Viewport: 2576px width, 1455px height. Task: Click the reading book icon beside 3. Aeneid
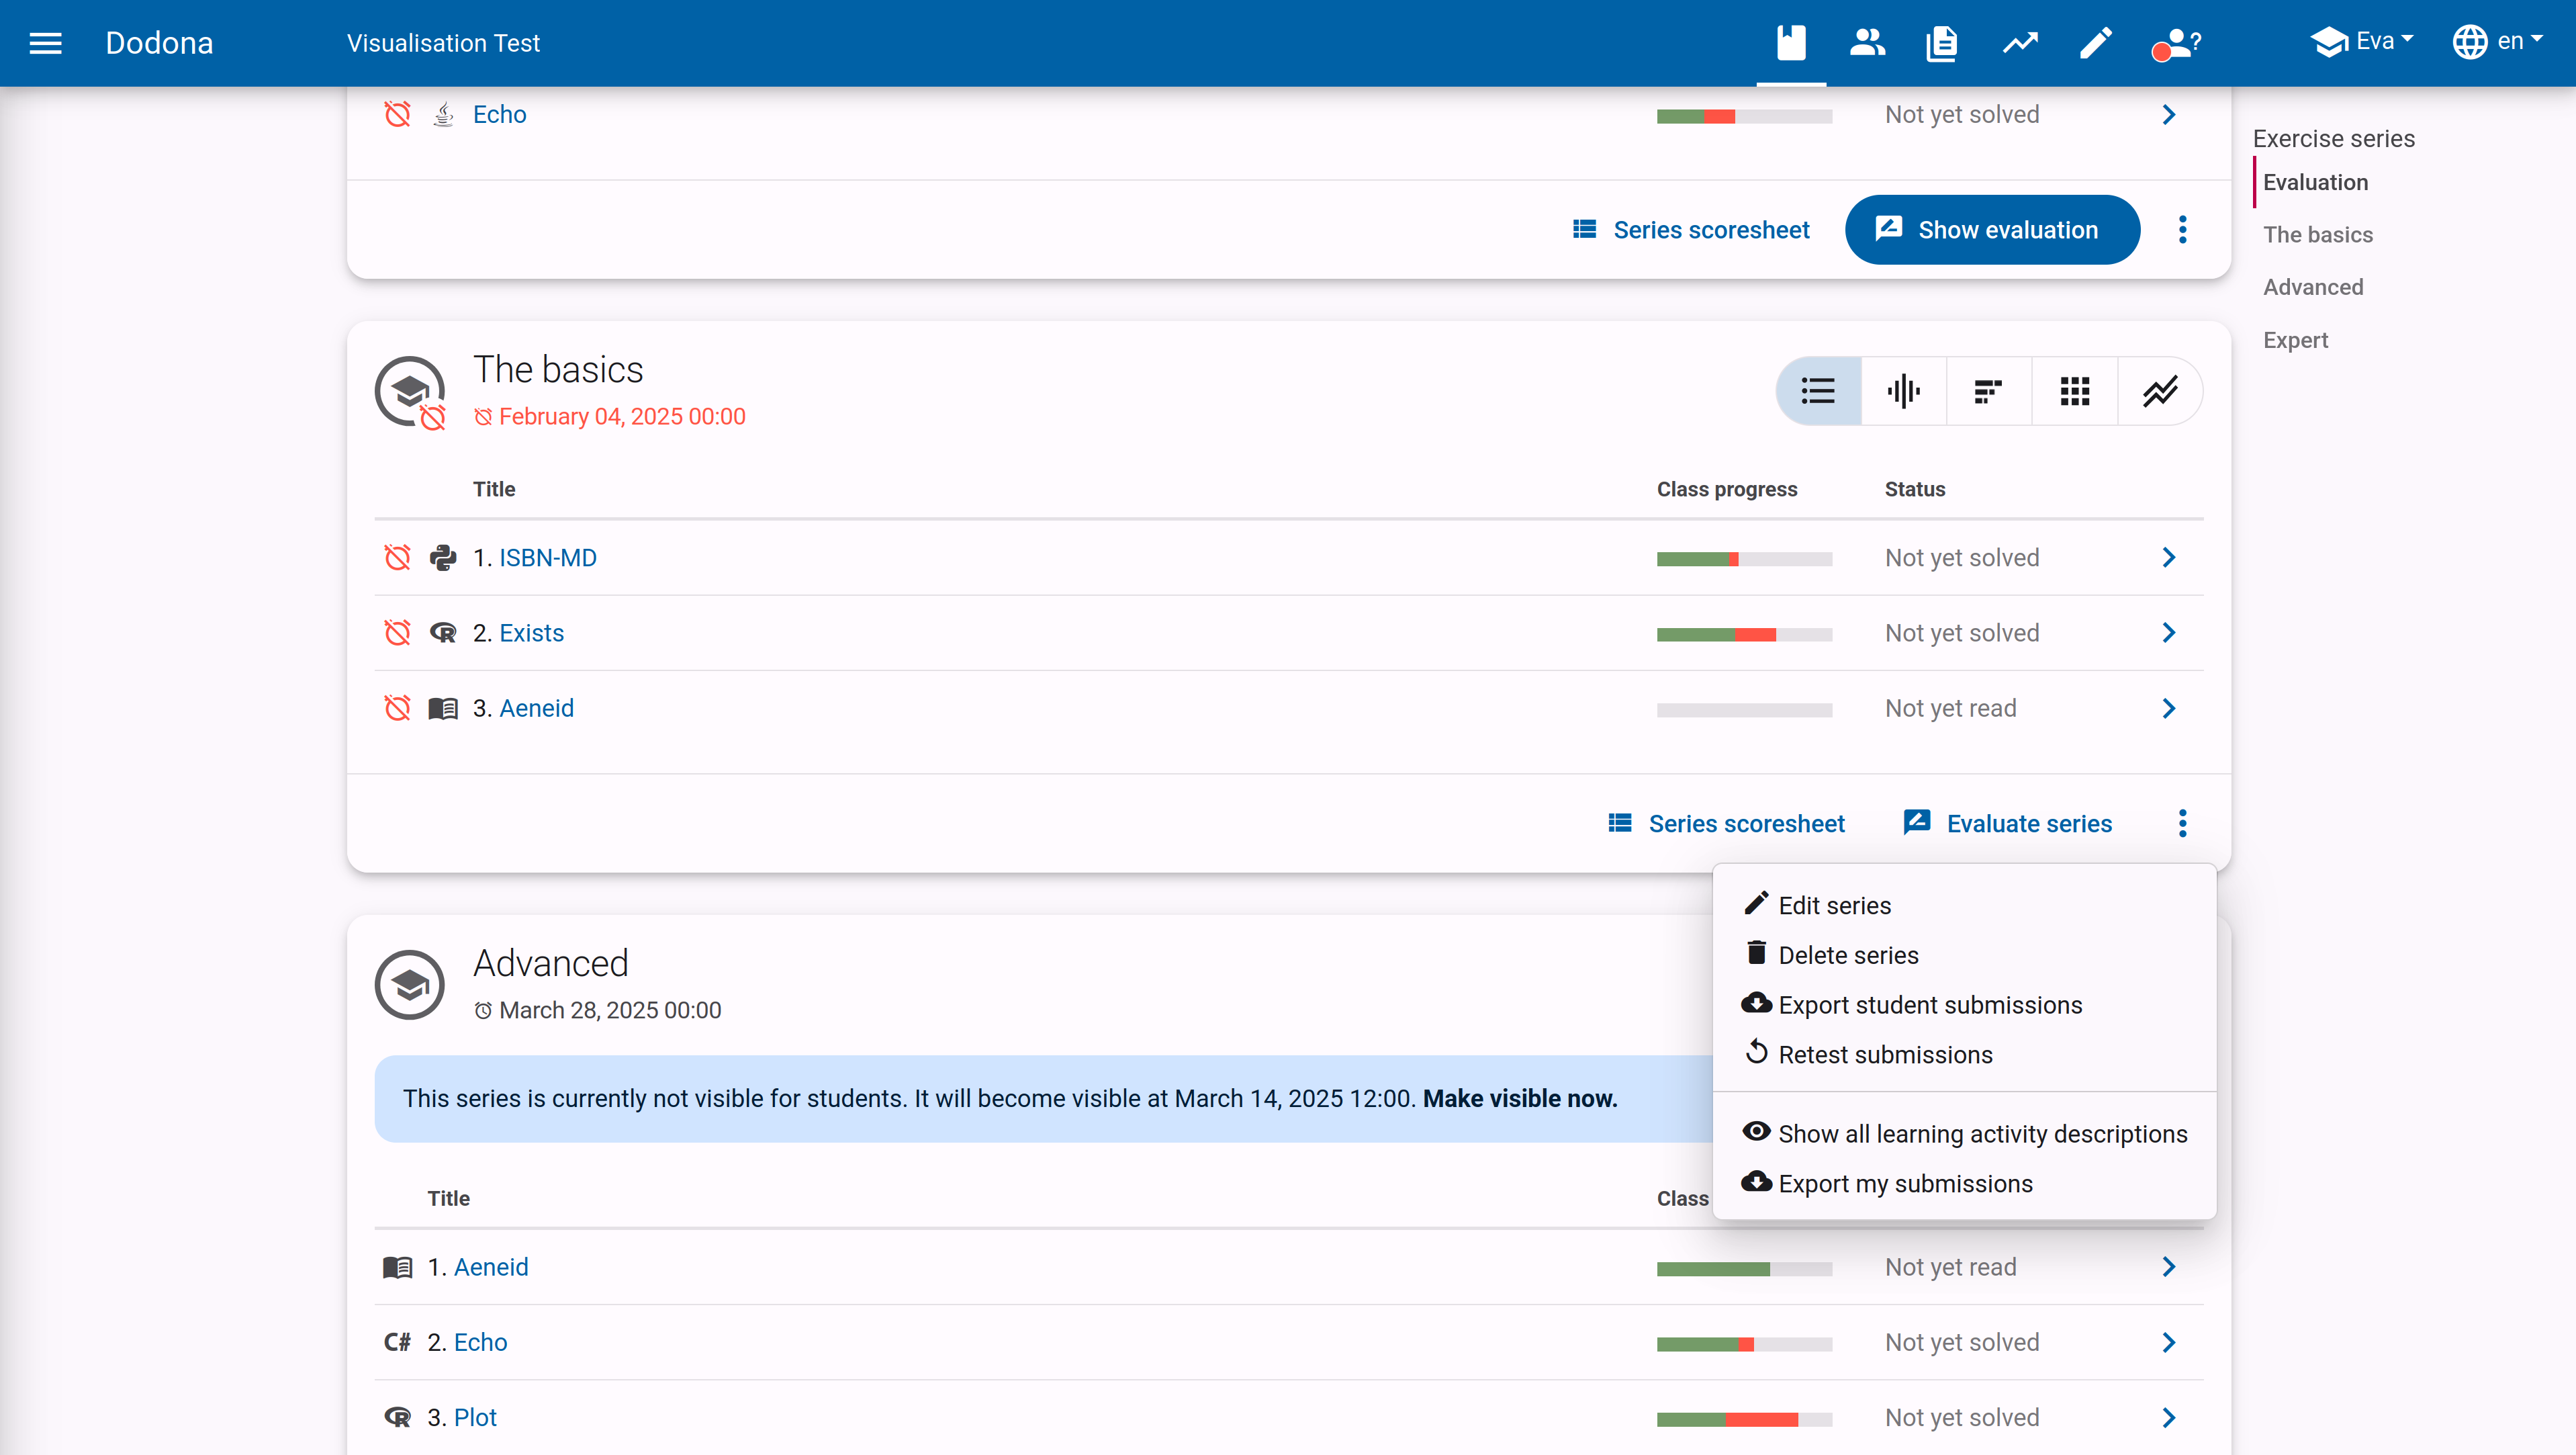(443, 708)
